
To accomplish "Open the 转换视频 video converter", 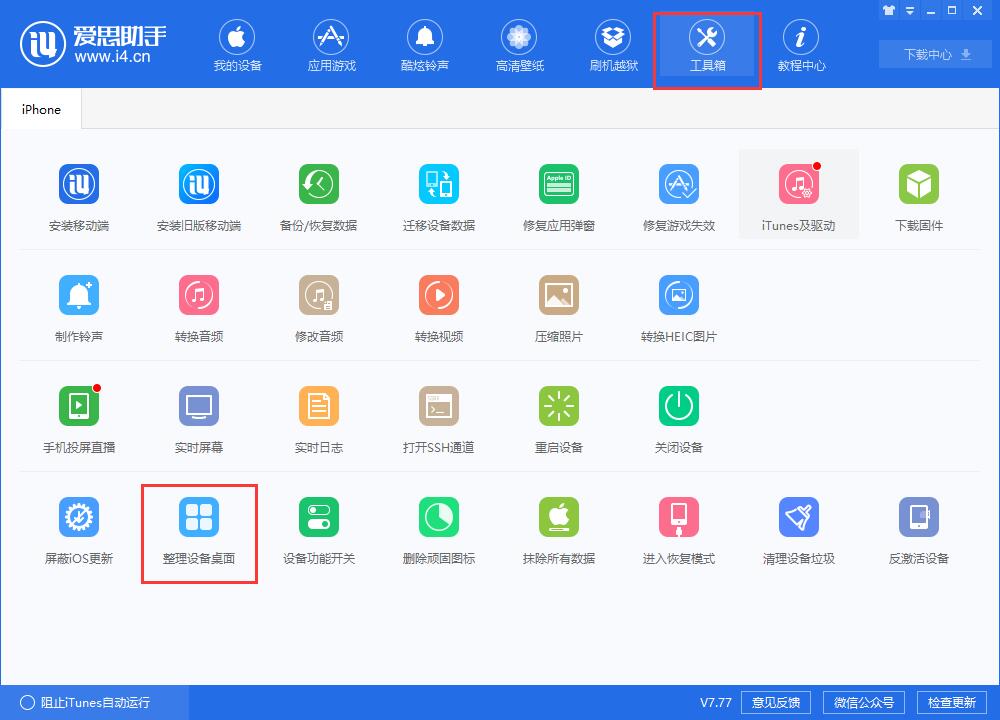I will pos(439,305).
